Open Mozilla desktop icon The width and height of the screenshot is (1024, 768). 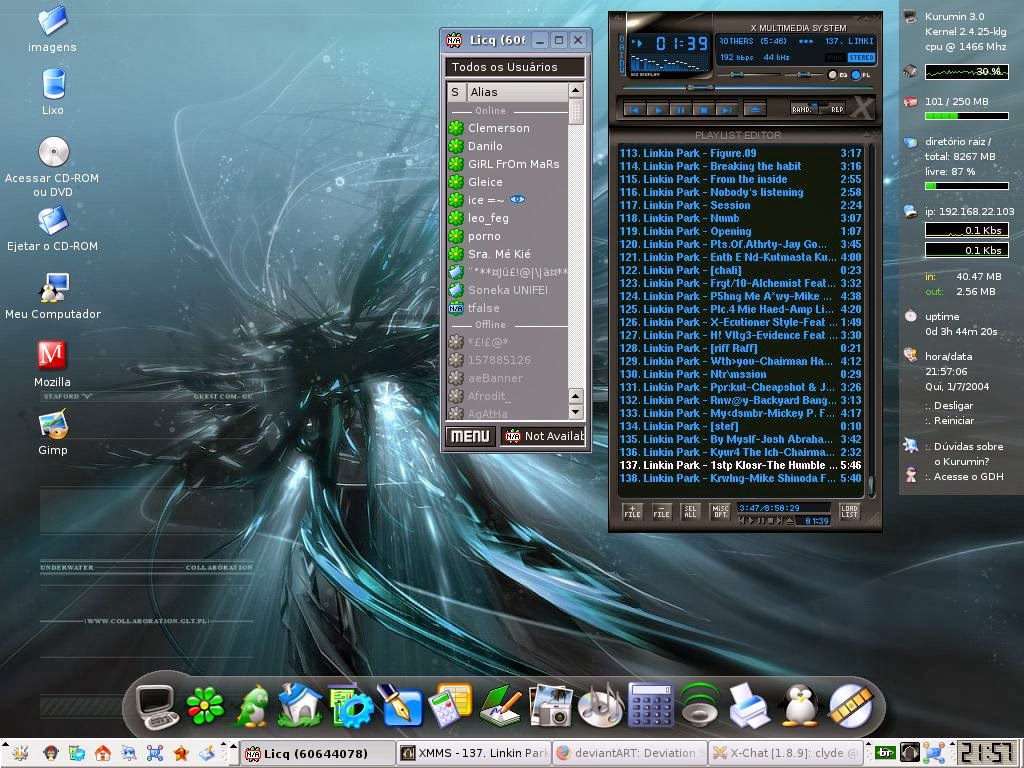(52, 357)
